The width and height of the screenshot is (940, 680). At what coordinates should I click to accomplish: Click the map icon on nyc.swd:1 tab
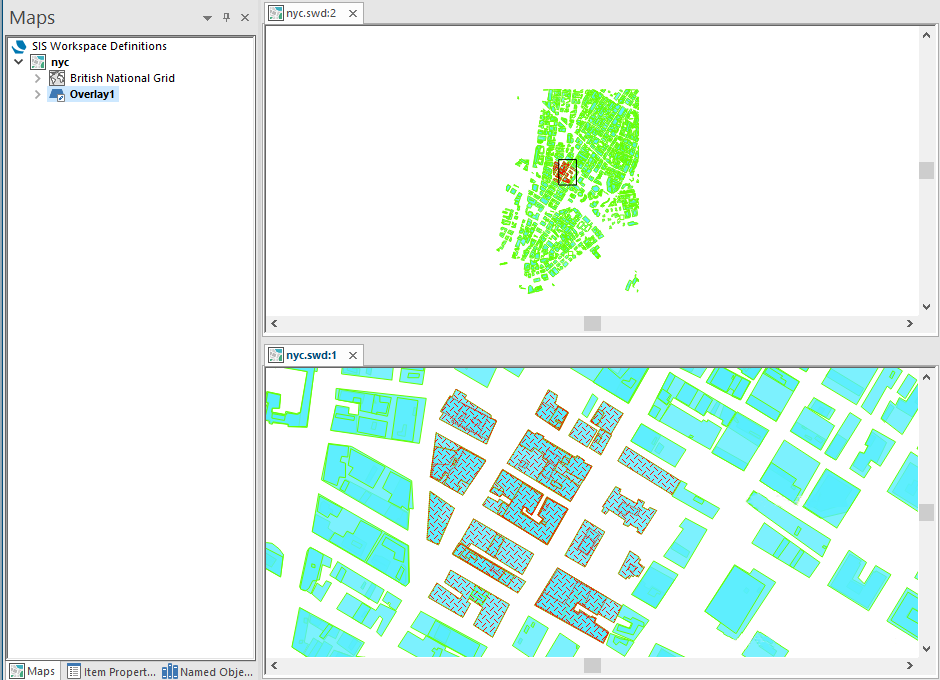click(276, 355)
